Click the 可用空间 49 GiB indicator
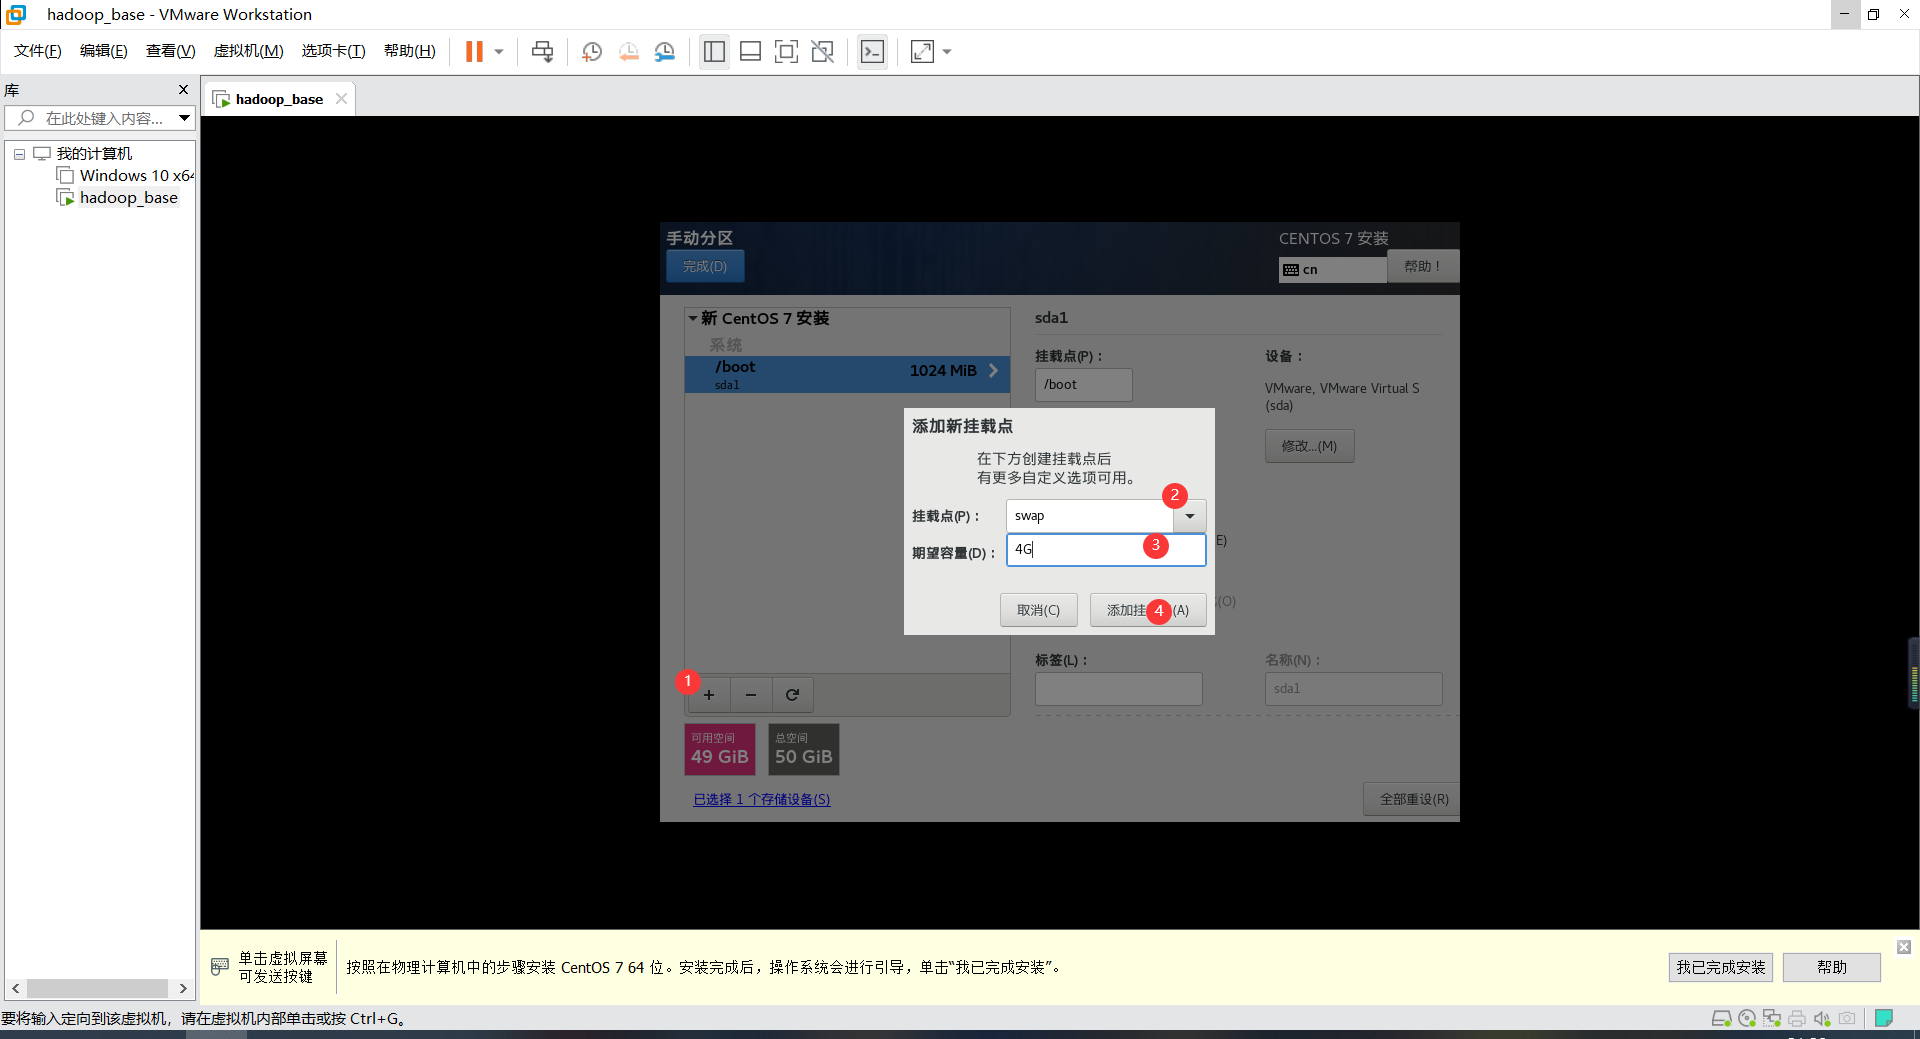The height and width of the screenshot is (1039, 1920). [x=720, y=750]
